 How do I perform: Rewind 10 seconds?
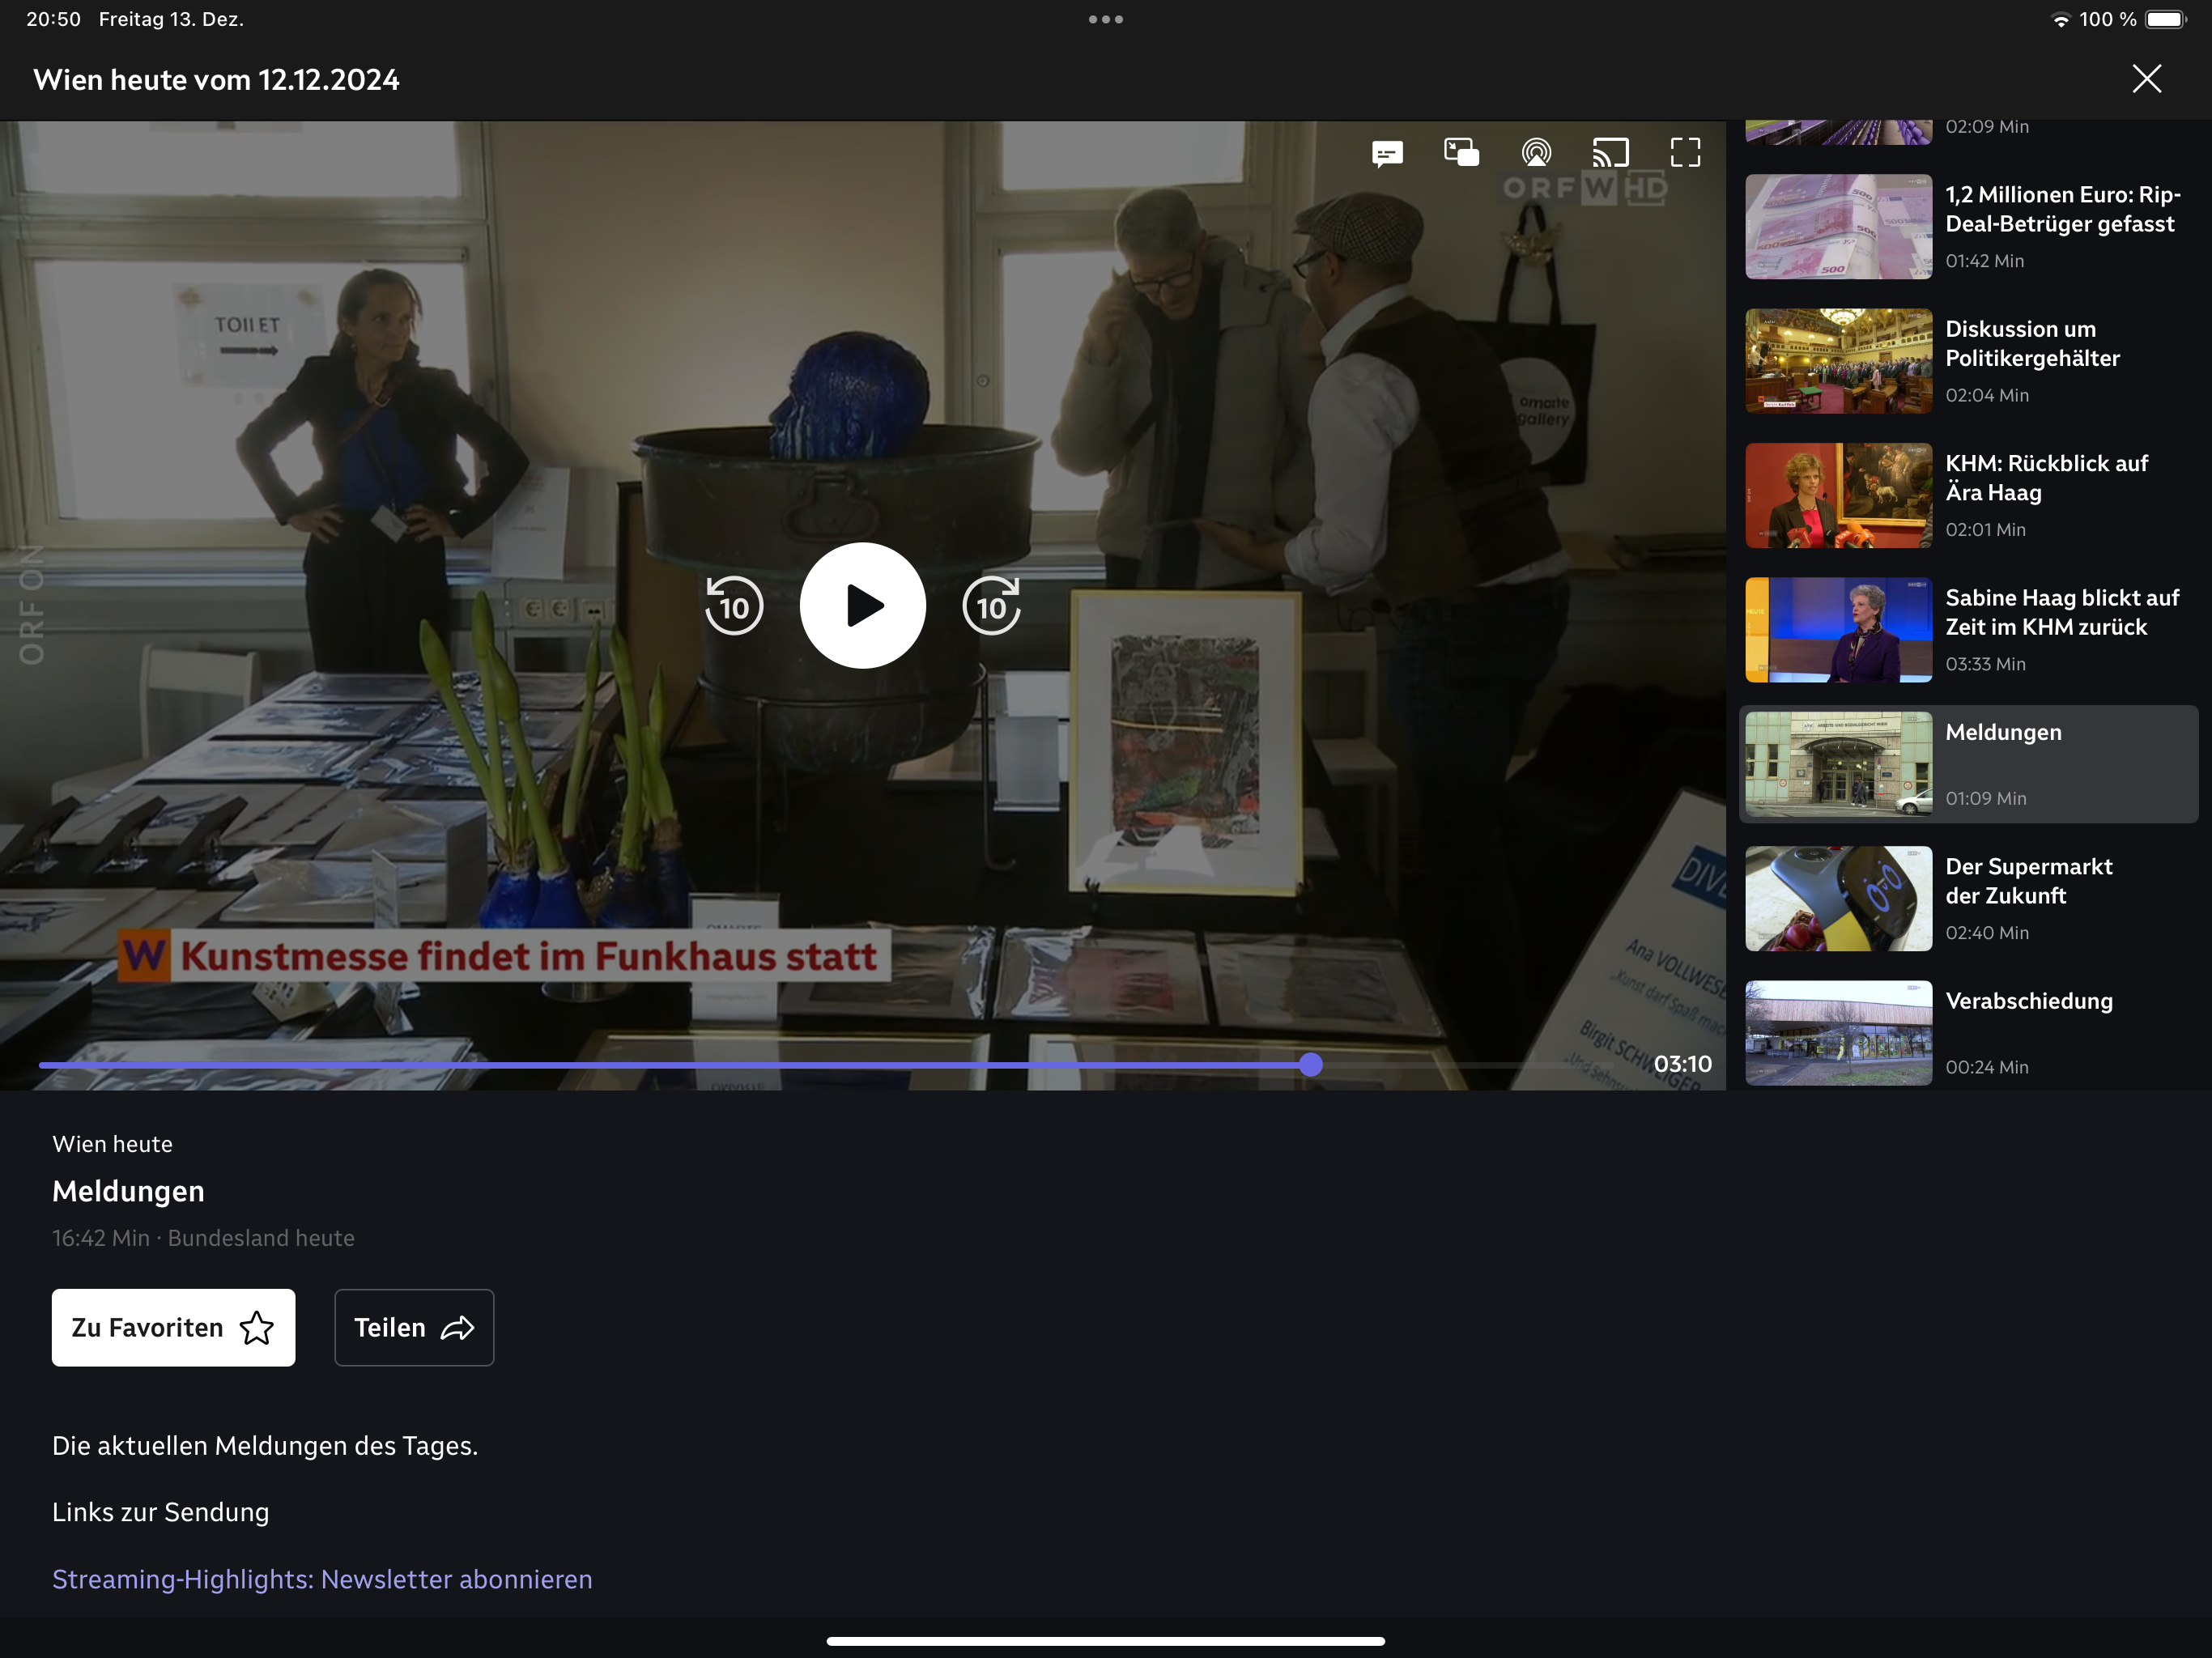pos(734,606)
